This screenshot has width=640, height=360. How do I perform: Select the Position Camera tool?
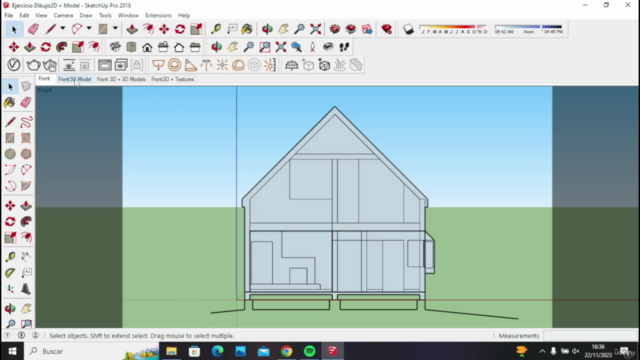(x=312, y=47)
